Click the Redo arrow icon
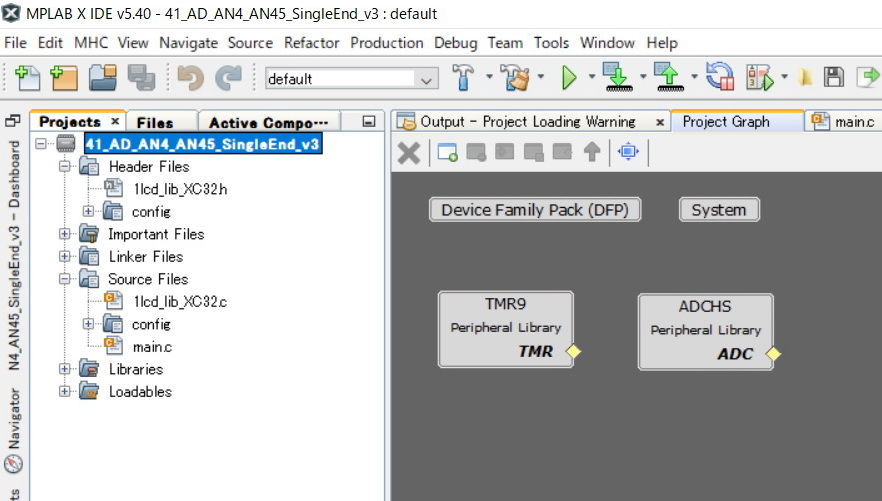The width and height of the screenshot is (882, 501). [228, 78]
